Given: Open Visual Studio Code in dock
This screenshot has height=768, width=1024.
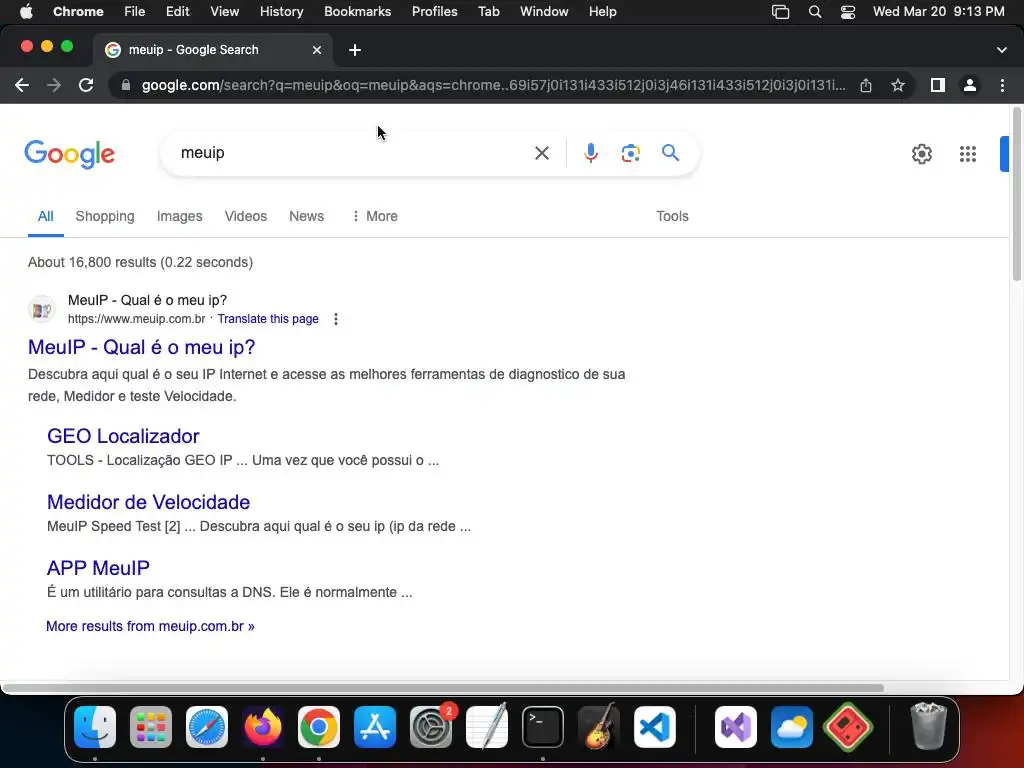Looking at the screenshot, I should (655, 727).
